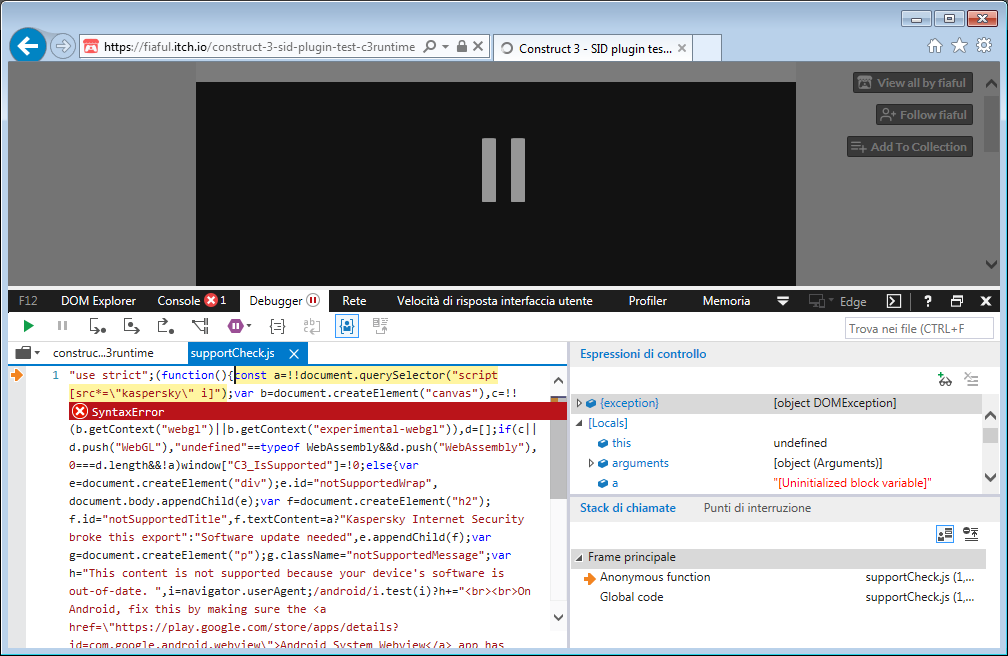Open Velocità di risposta interfaccia utente tab
This screenshot has height=656, width=1008.
click(x=494, y=301)
